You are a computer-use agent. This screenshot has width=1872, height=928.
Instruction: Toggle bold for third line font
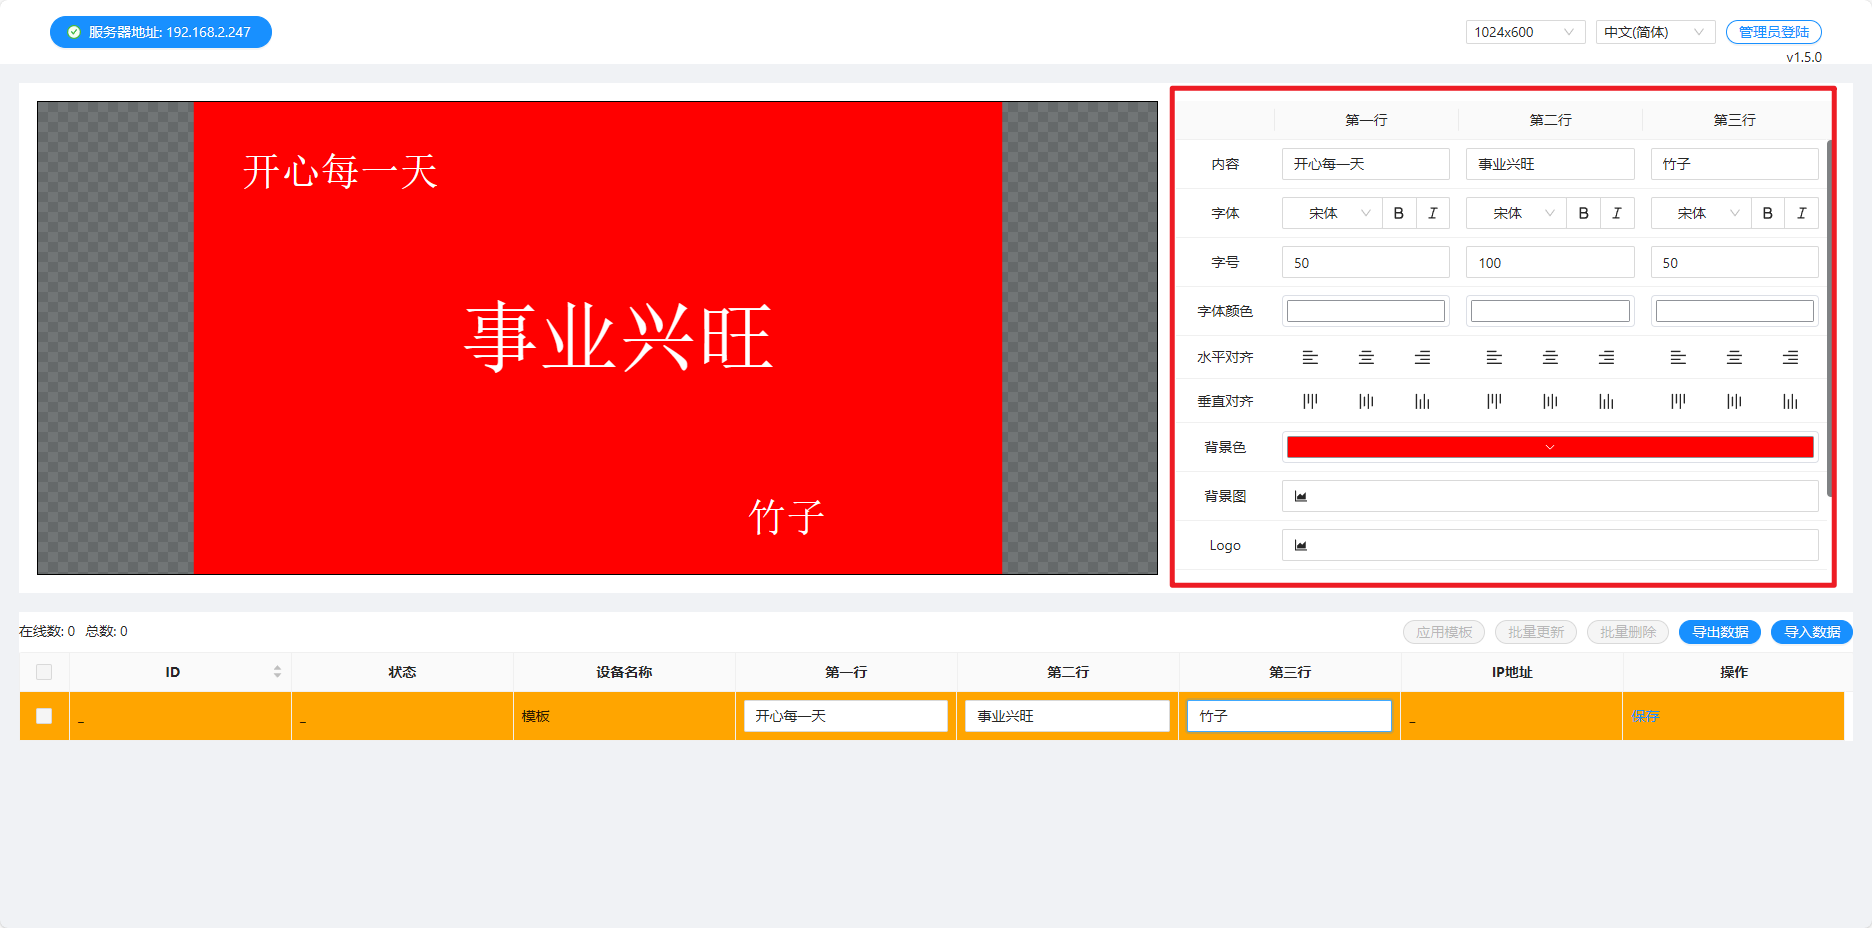click(1767, 213)
